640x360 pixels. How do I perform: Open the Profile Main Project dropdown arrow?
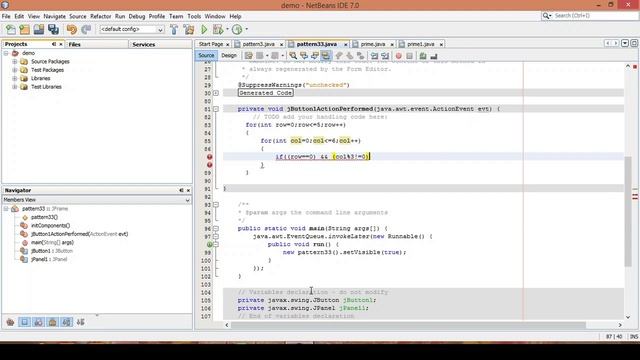point(246,29)
